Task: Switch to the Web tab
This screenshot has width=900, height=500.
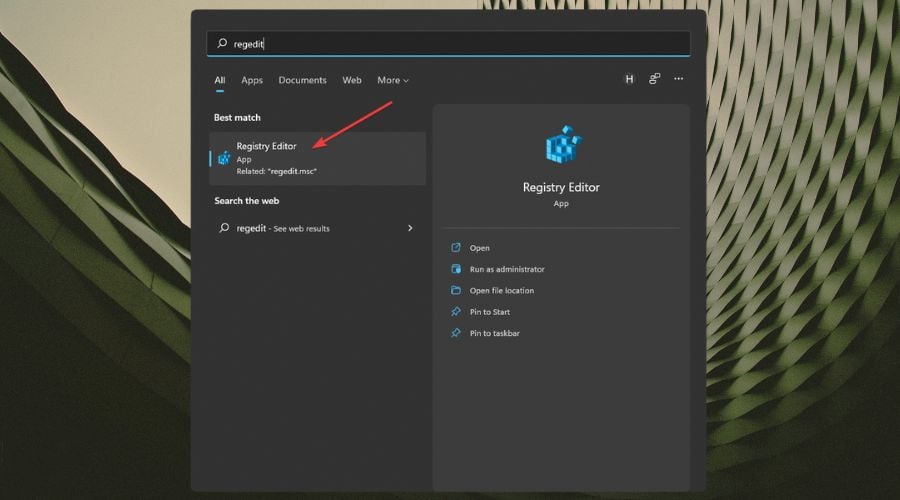Action: coord(352,80)
